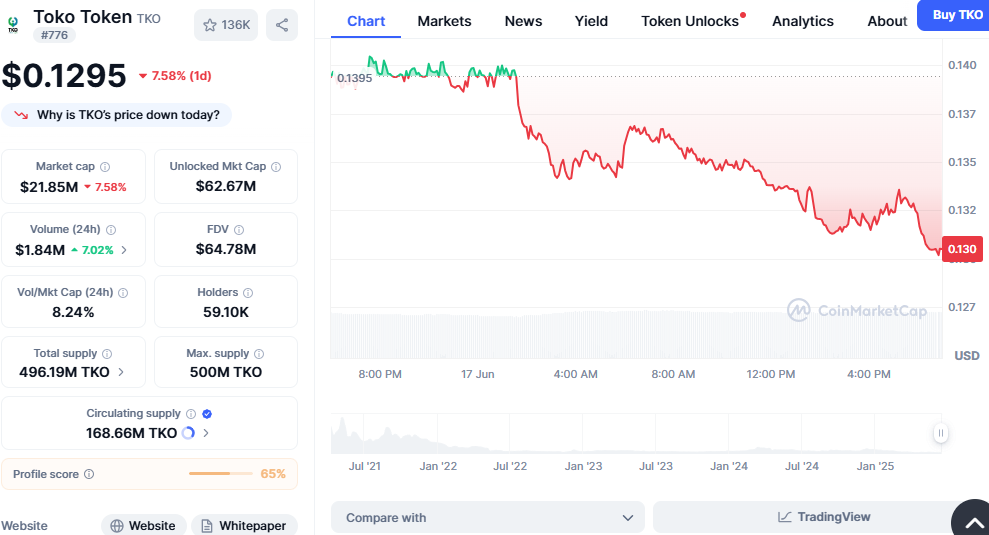This screenshot has width=989, height=535.
Task: Expand Total supply details chevron
Action: coord(121,372)
